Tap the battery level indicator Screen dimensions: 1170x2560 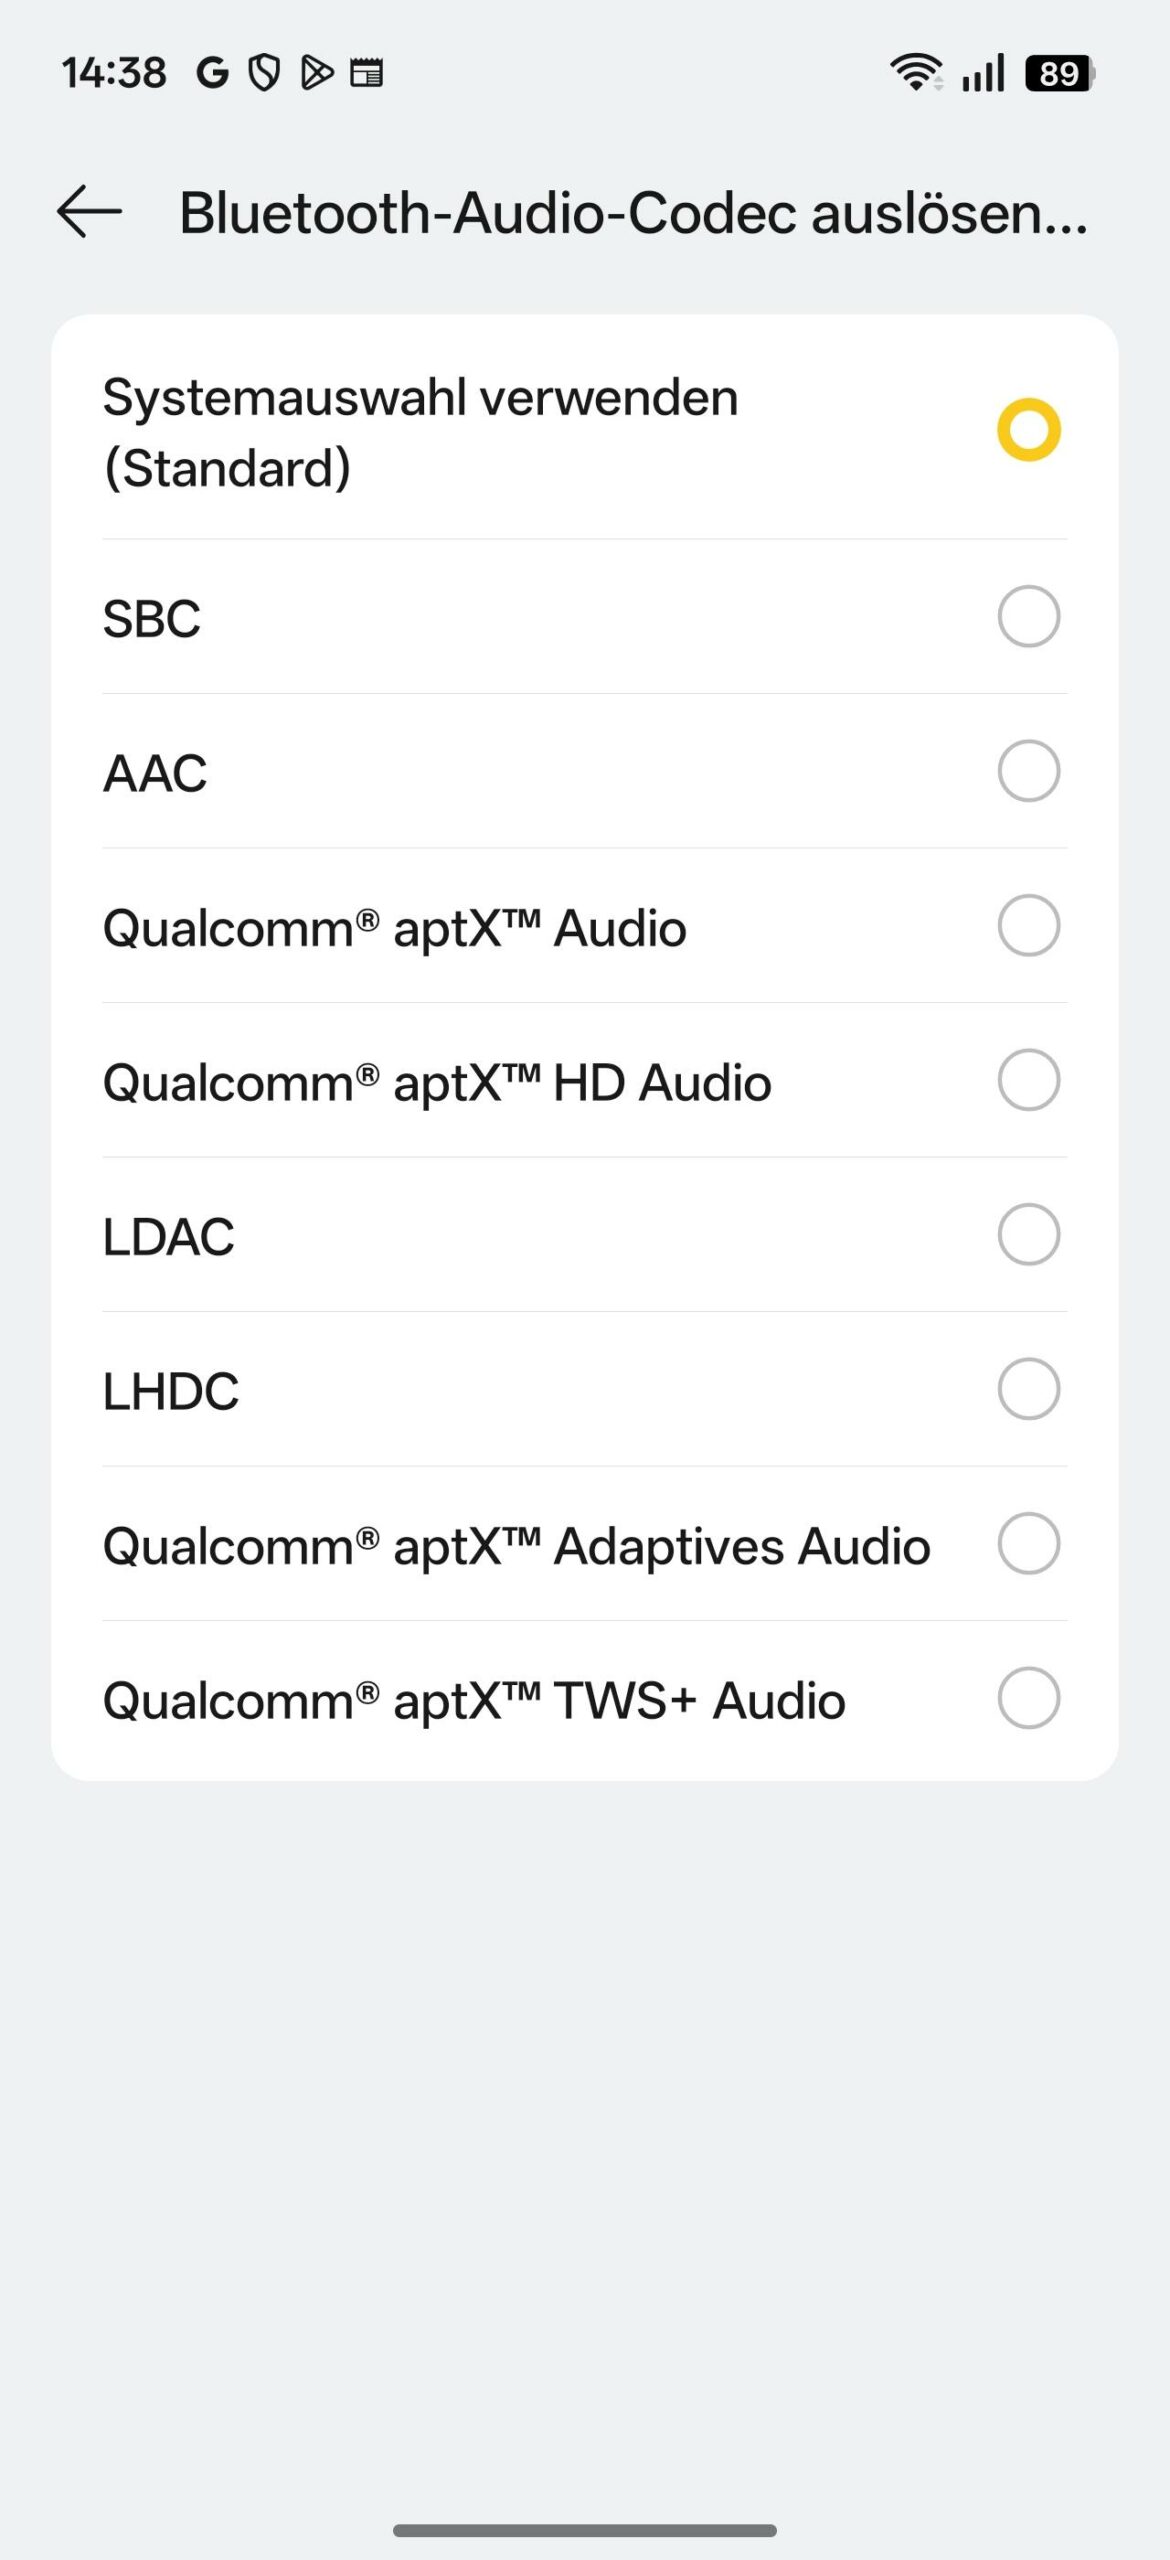tap(1059, 73)
